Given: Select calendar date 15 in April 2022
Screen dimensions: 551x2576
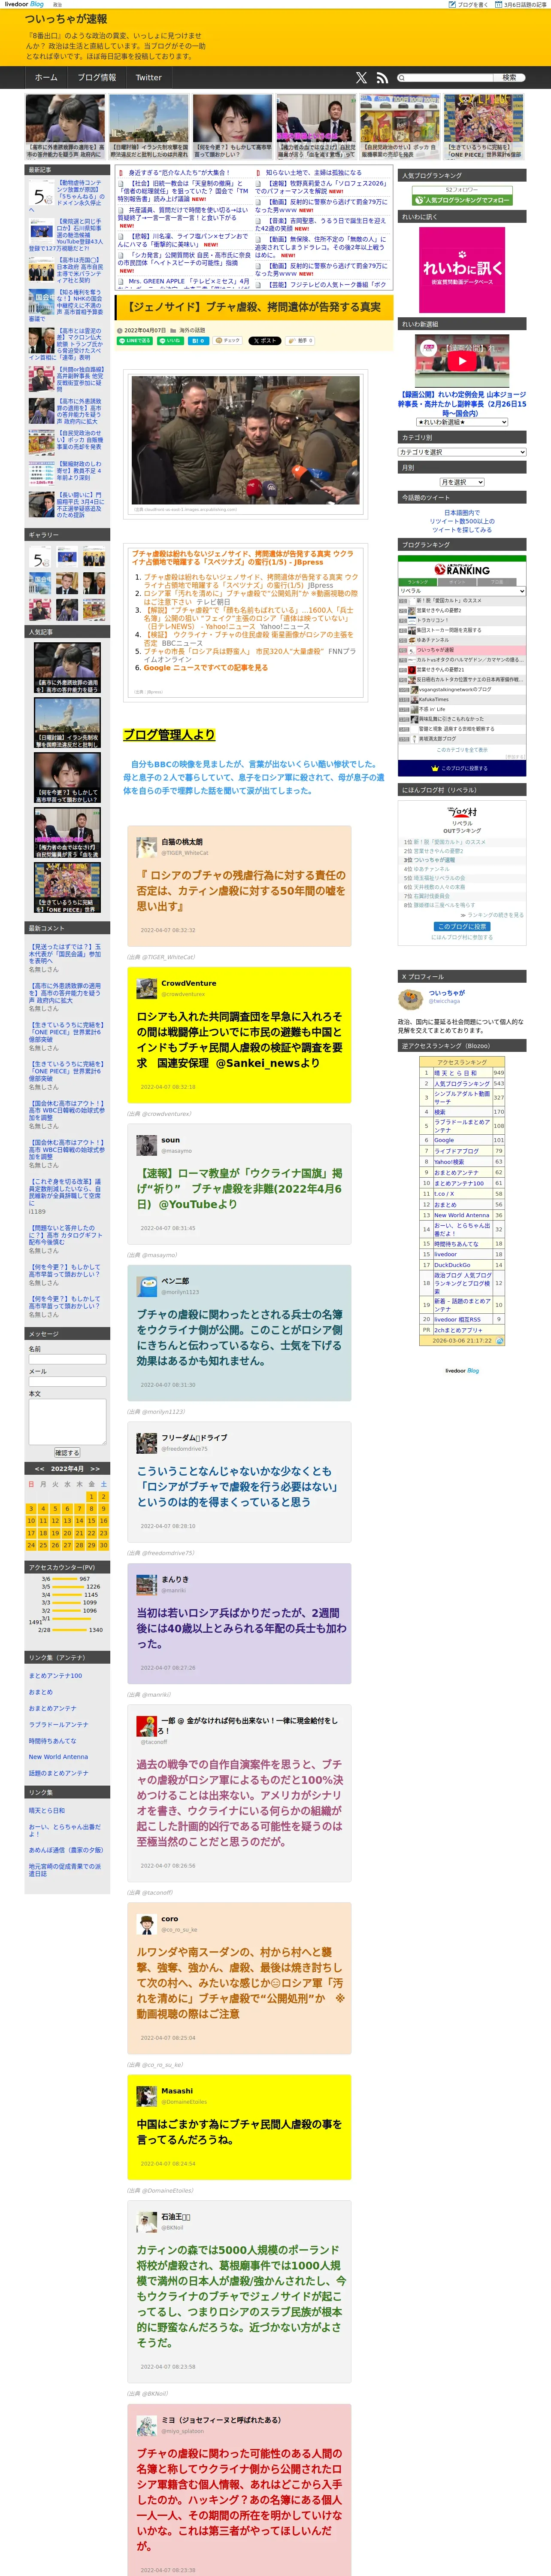Looking at the screenshot, I should tap(91, 1521).
